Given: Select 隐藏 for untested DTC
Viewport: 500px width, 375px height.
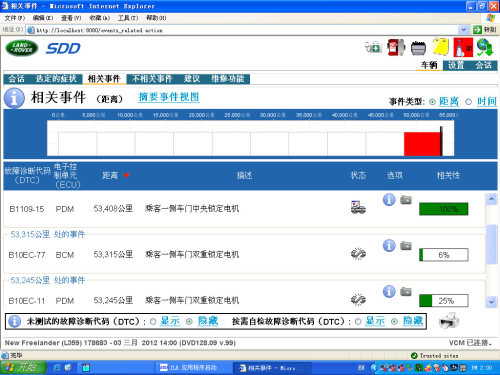Looking at the screenshot, I should tap(189, 322).
